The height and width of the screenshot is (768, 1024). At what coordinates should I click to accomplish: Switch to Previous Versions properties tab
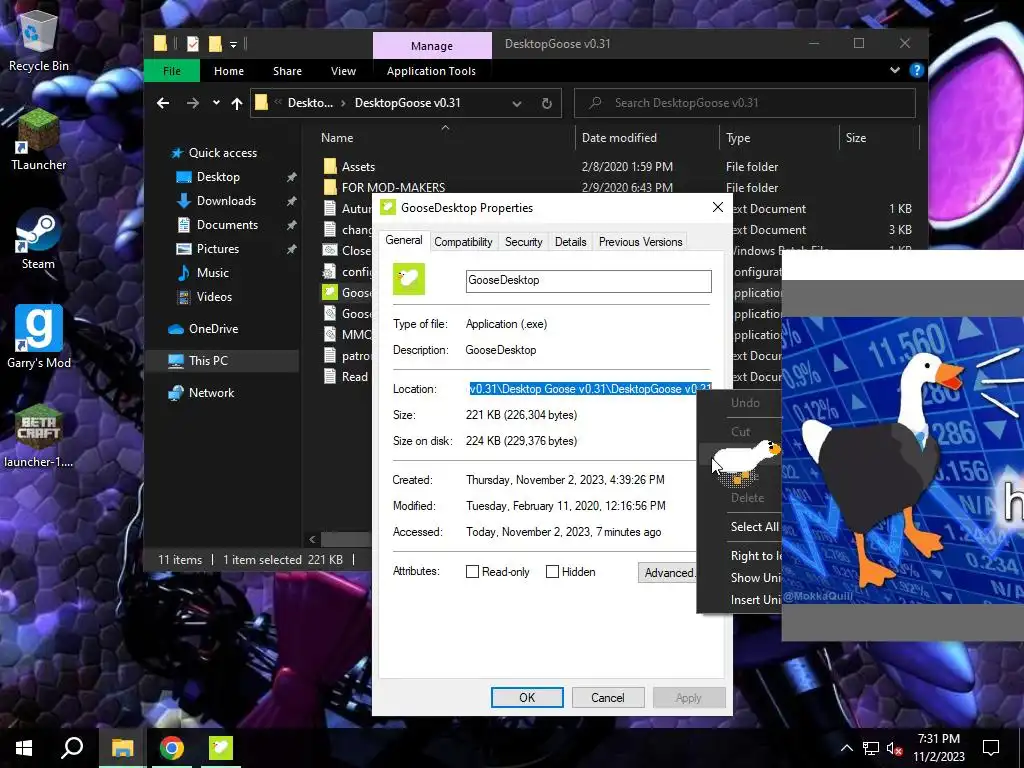pyautogui.click(x=640, y=242)
